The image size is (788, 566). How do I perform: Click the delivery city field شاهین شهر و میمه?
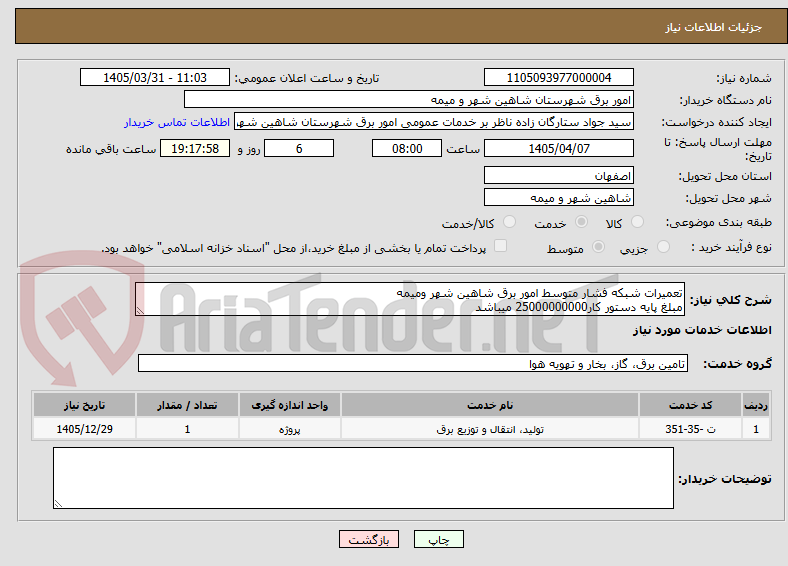tap(558, 198)
